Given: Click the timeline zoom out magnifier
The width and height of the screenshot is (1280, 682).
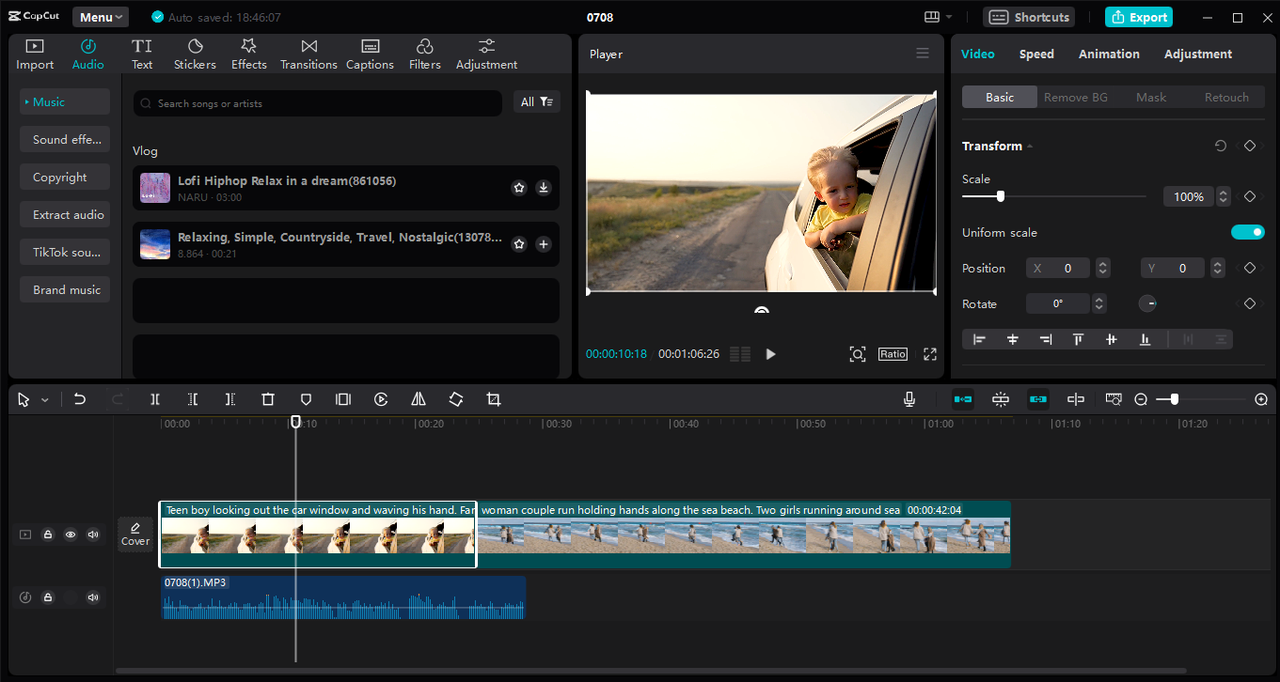Looking at the screenshot, I should coord(1141,399).
